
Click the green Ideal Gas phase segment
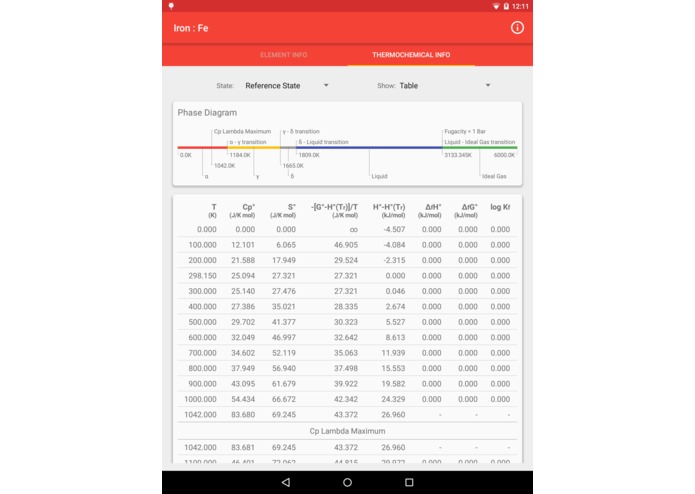click(480, 148)
